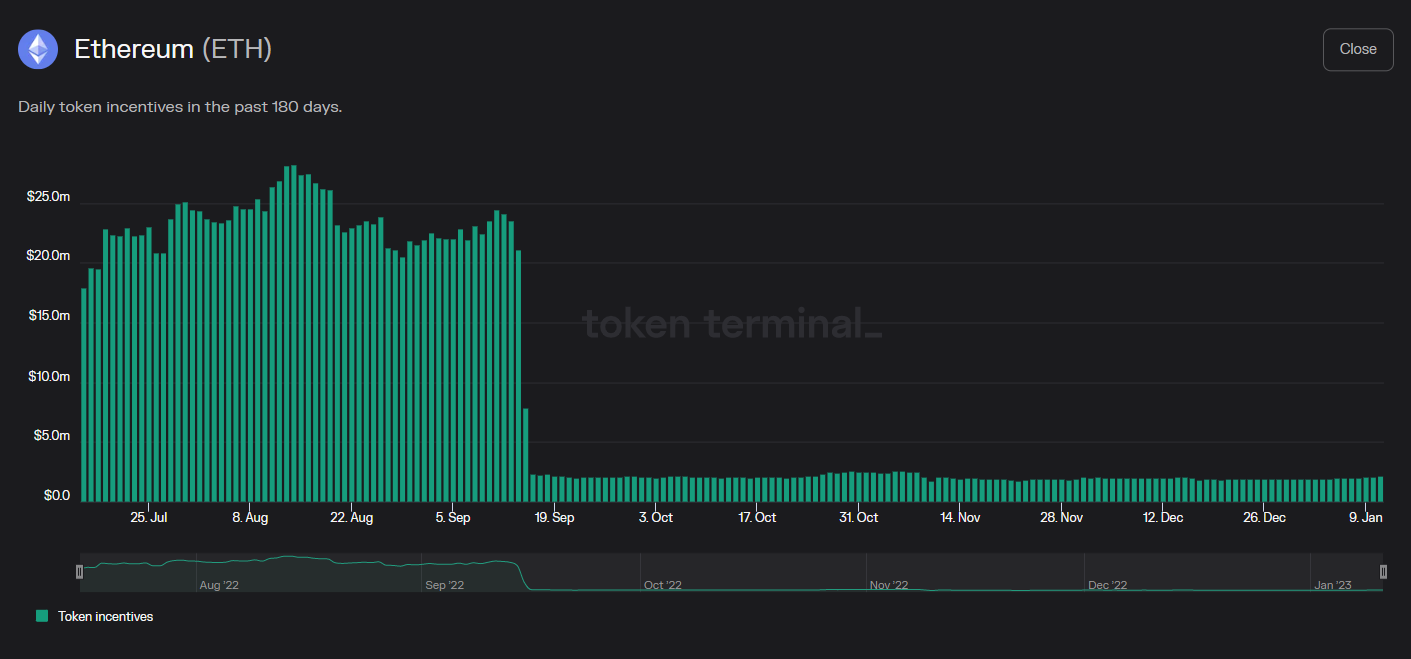Select the Oct '22 area in navigator
This screenshot has width=1411, height=659.
pos(662,585)
